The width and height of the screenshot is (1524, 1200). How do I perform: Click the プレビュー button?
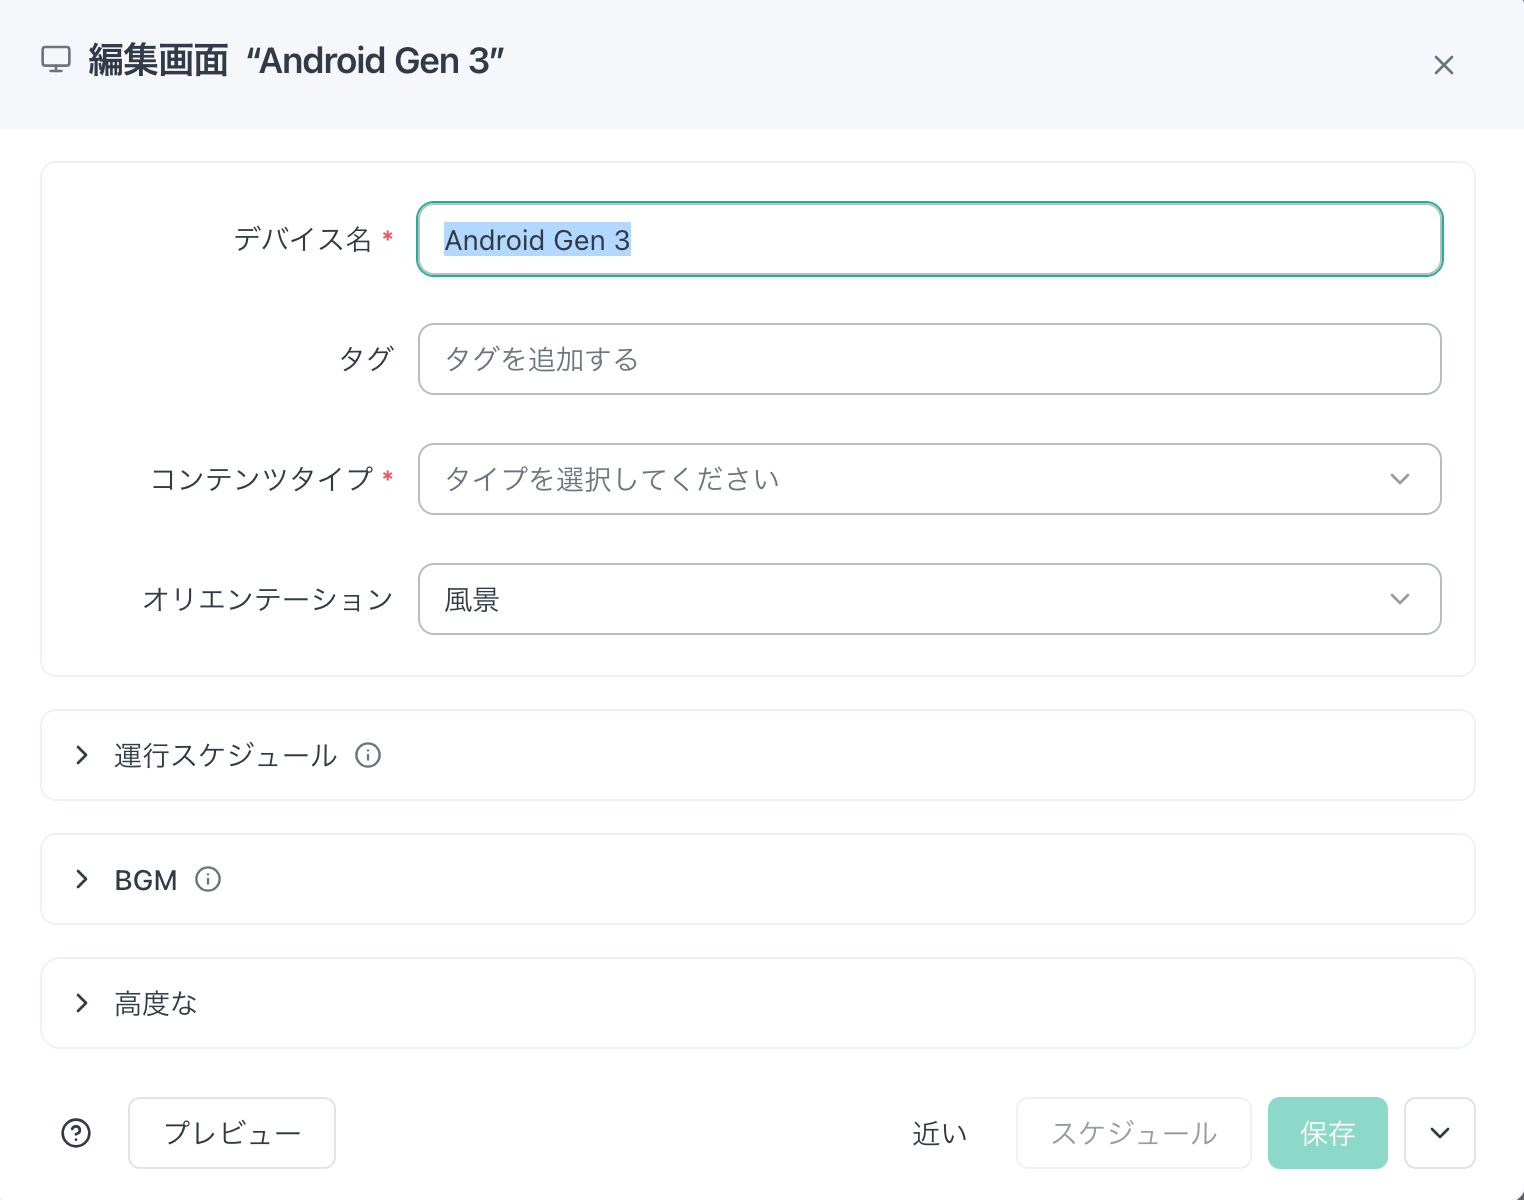pos(232,1133)
